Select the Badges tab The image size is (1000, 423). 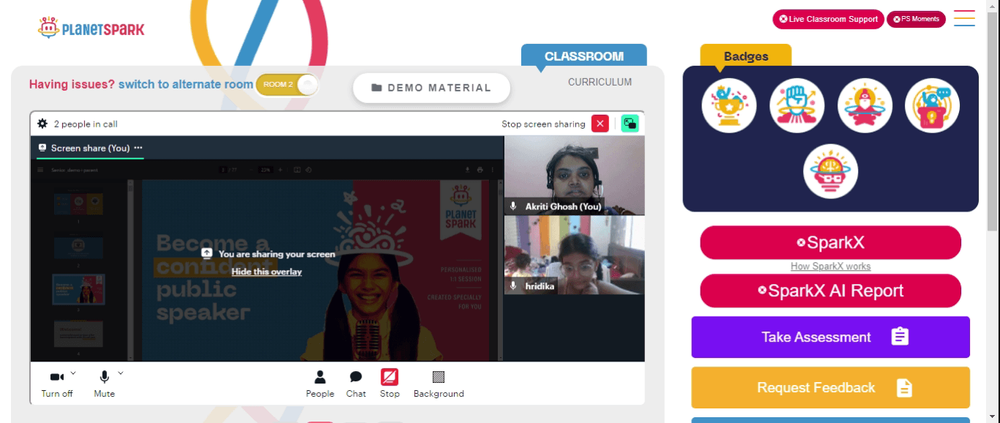[746, 56]
